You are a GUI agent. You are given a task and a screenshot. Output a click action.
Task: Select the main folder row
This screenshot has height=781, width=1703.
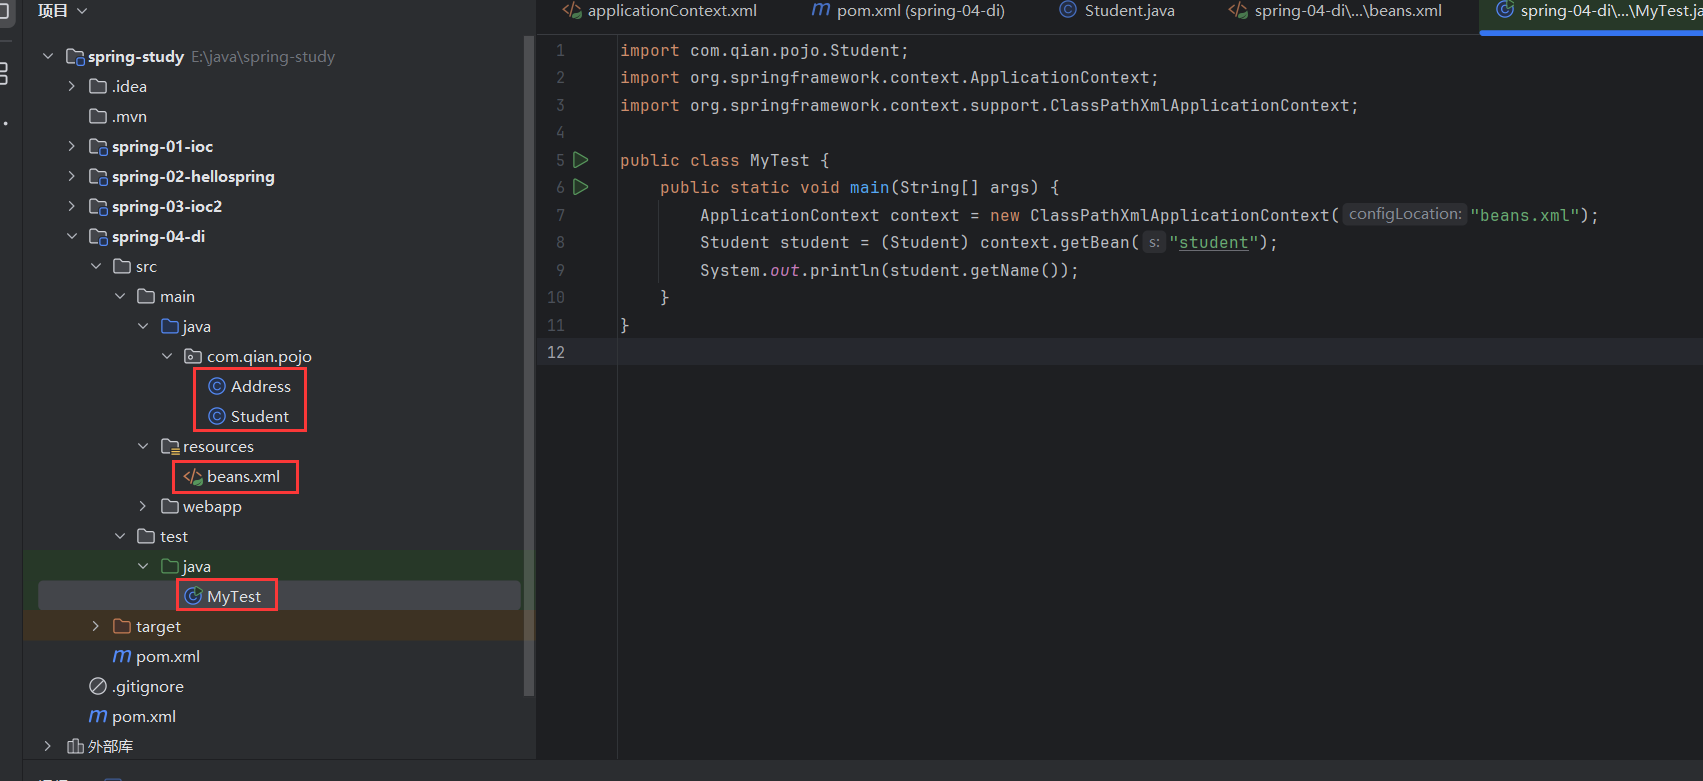(279, 296)
